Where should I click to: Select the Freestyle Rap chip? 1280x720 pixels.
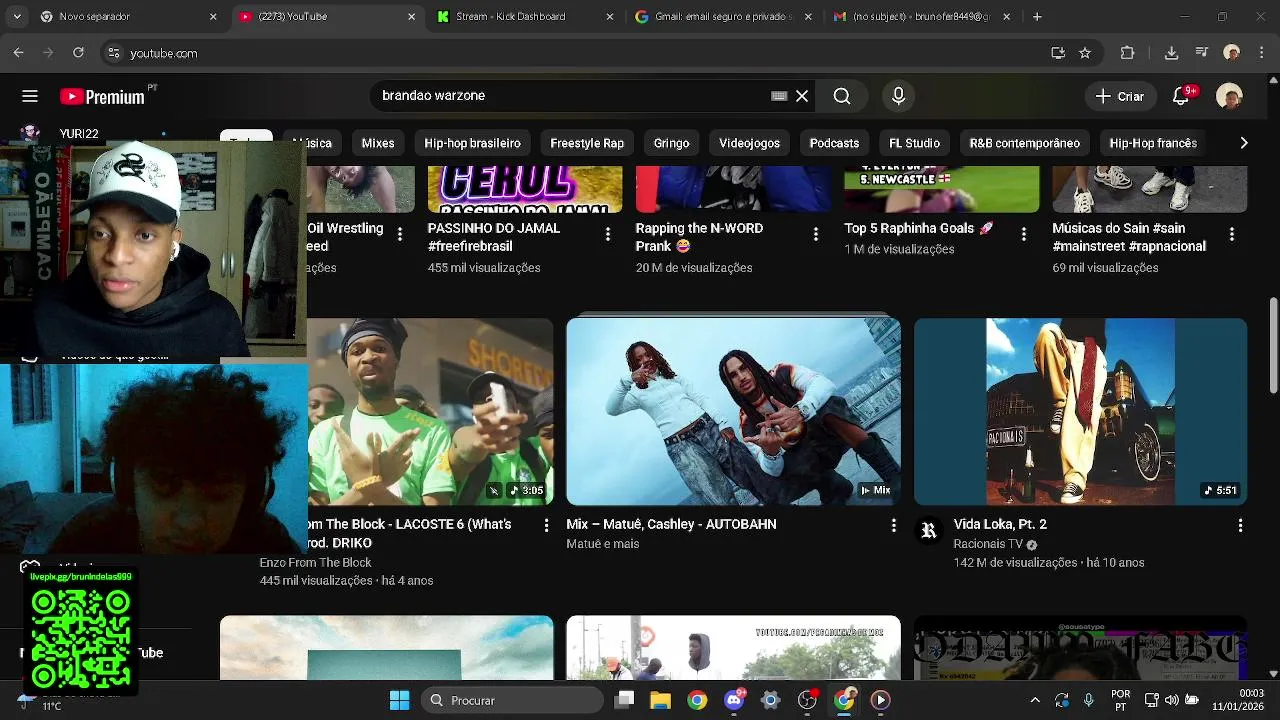point(587,143)
